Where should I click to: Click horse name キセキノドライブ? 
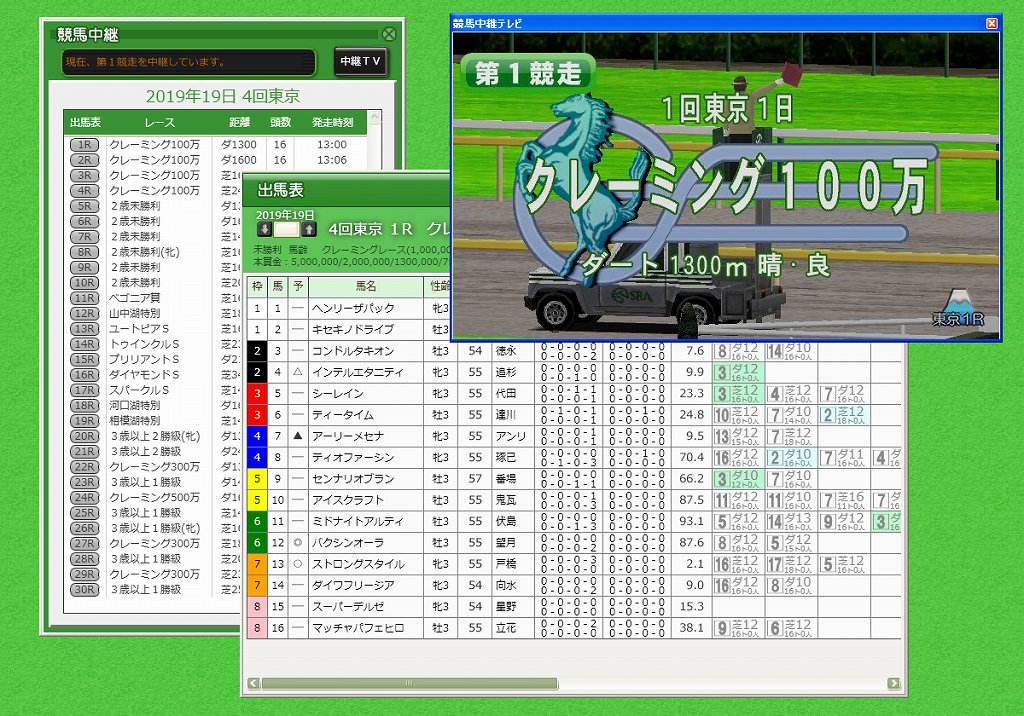pyautogui.click(x=353, y=330)
